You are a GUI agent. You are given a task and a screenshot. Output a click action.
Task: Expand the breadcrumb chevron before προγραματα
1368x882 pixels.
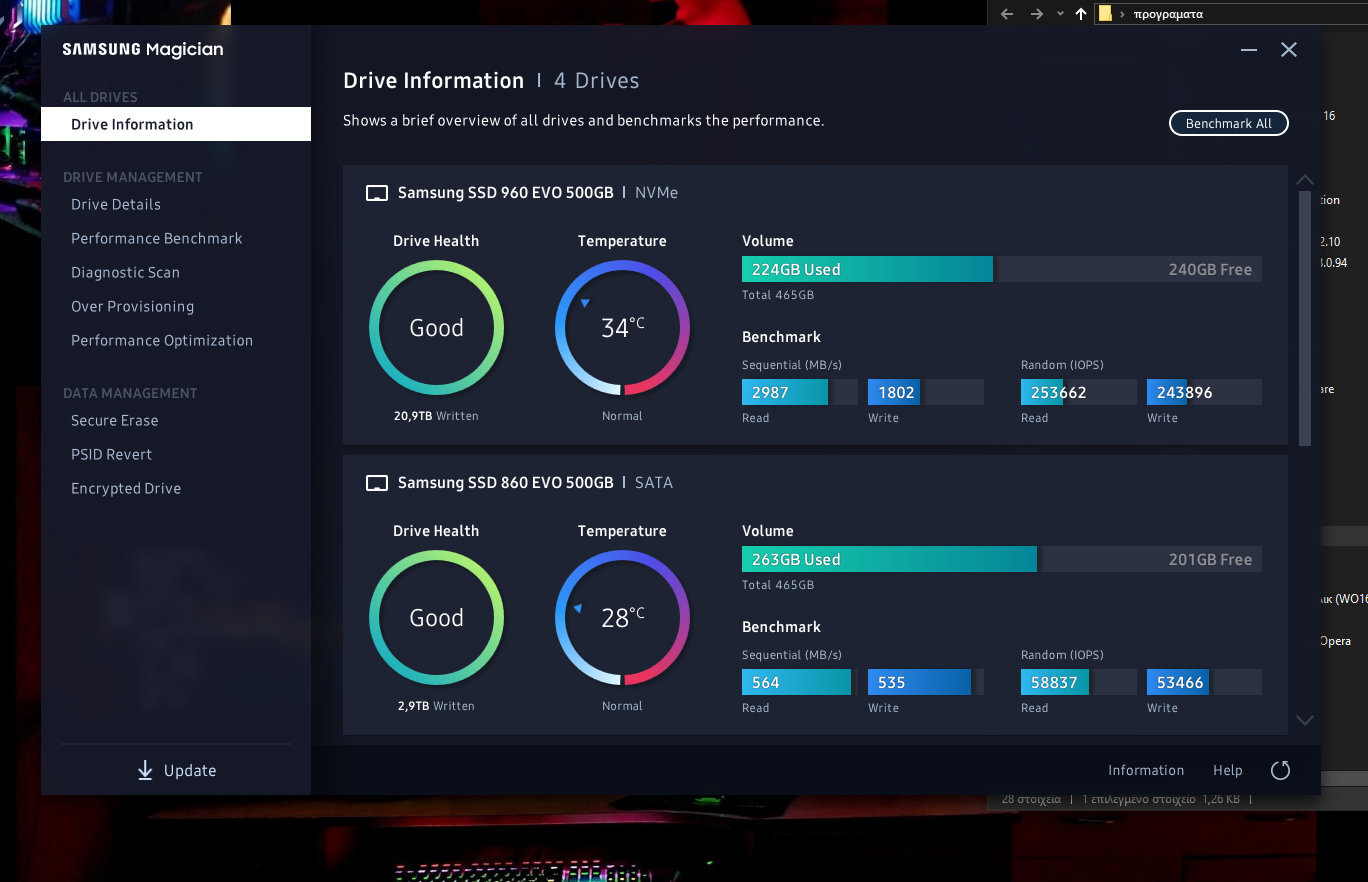tap(1123, 14)
